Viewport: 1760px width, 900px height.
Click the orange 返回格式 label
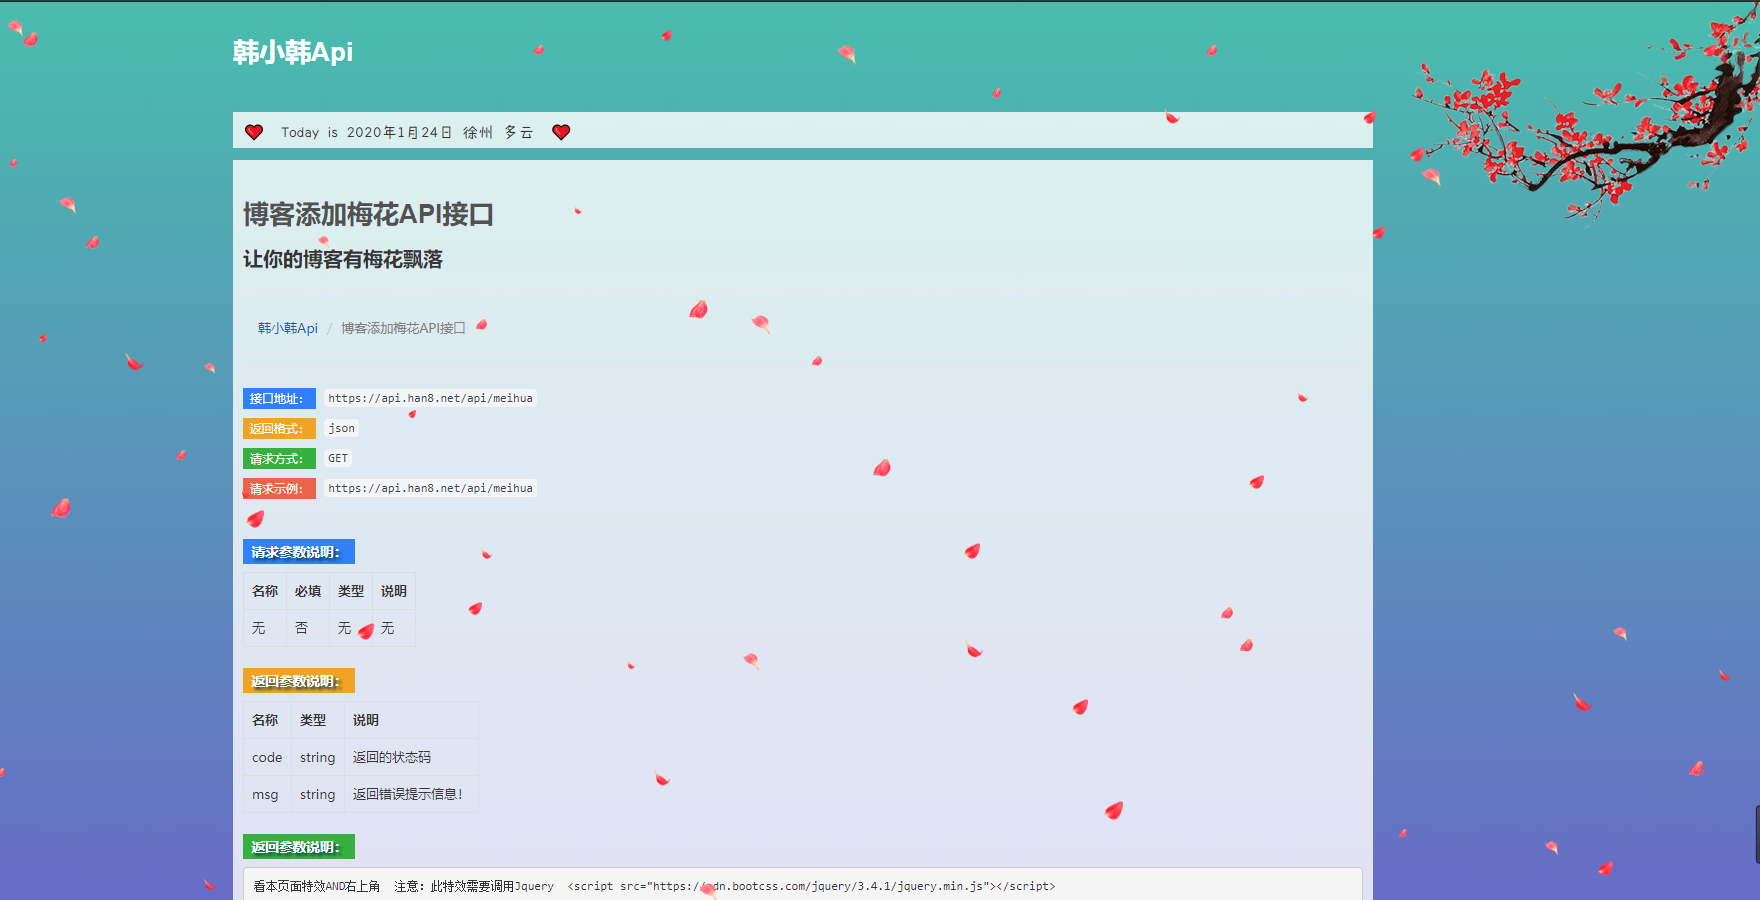coord(278,429)
